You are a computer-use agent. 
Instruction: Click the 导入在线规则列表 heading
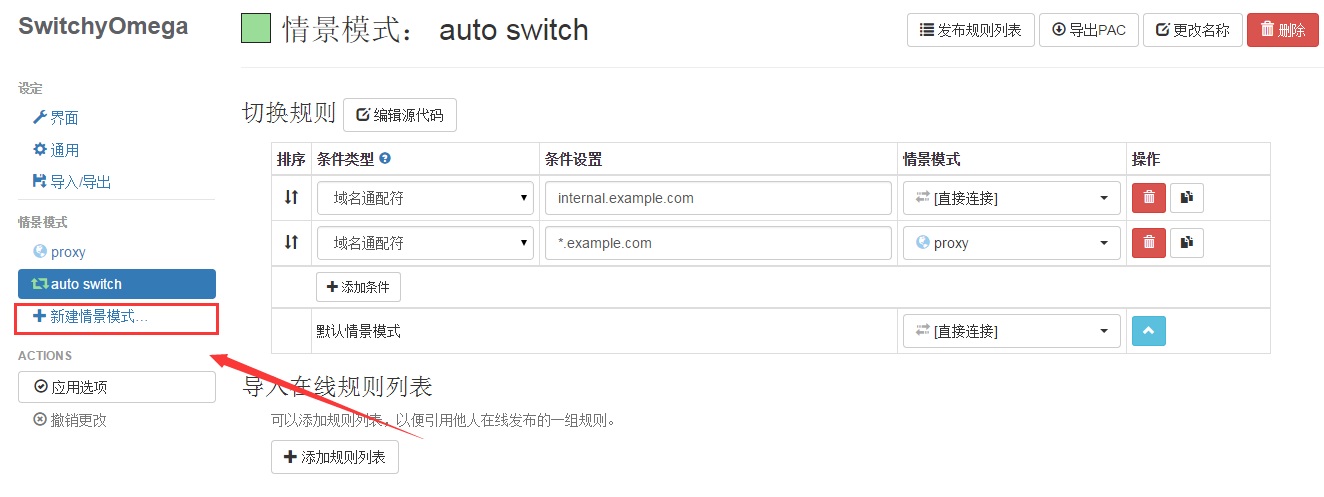[337, 387]
